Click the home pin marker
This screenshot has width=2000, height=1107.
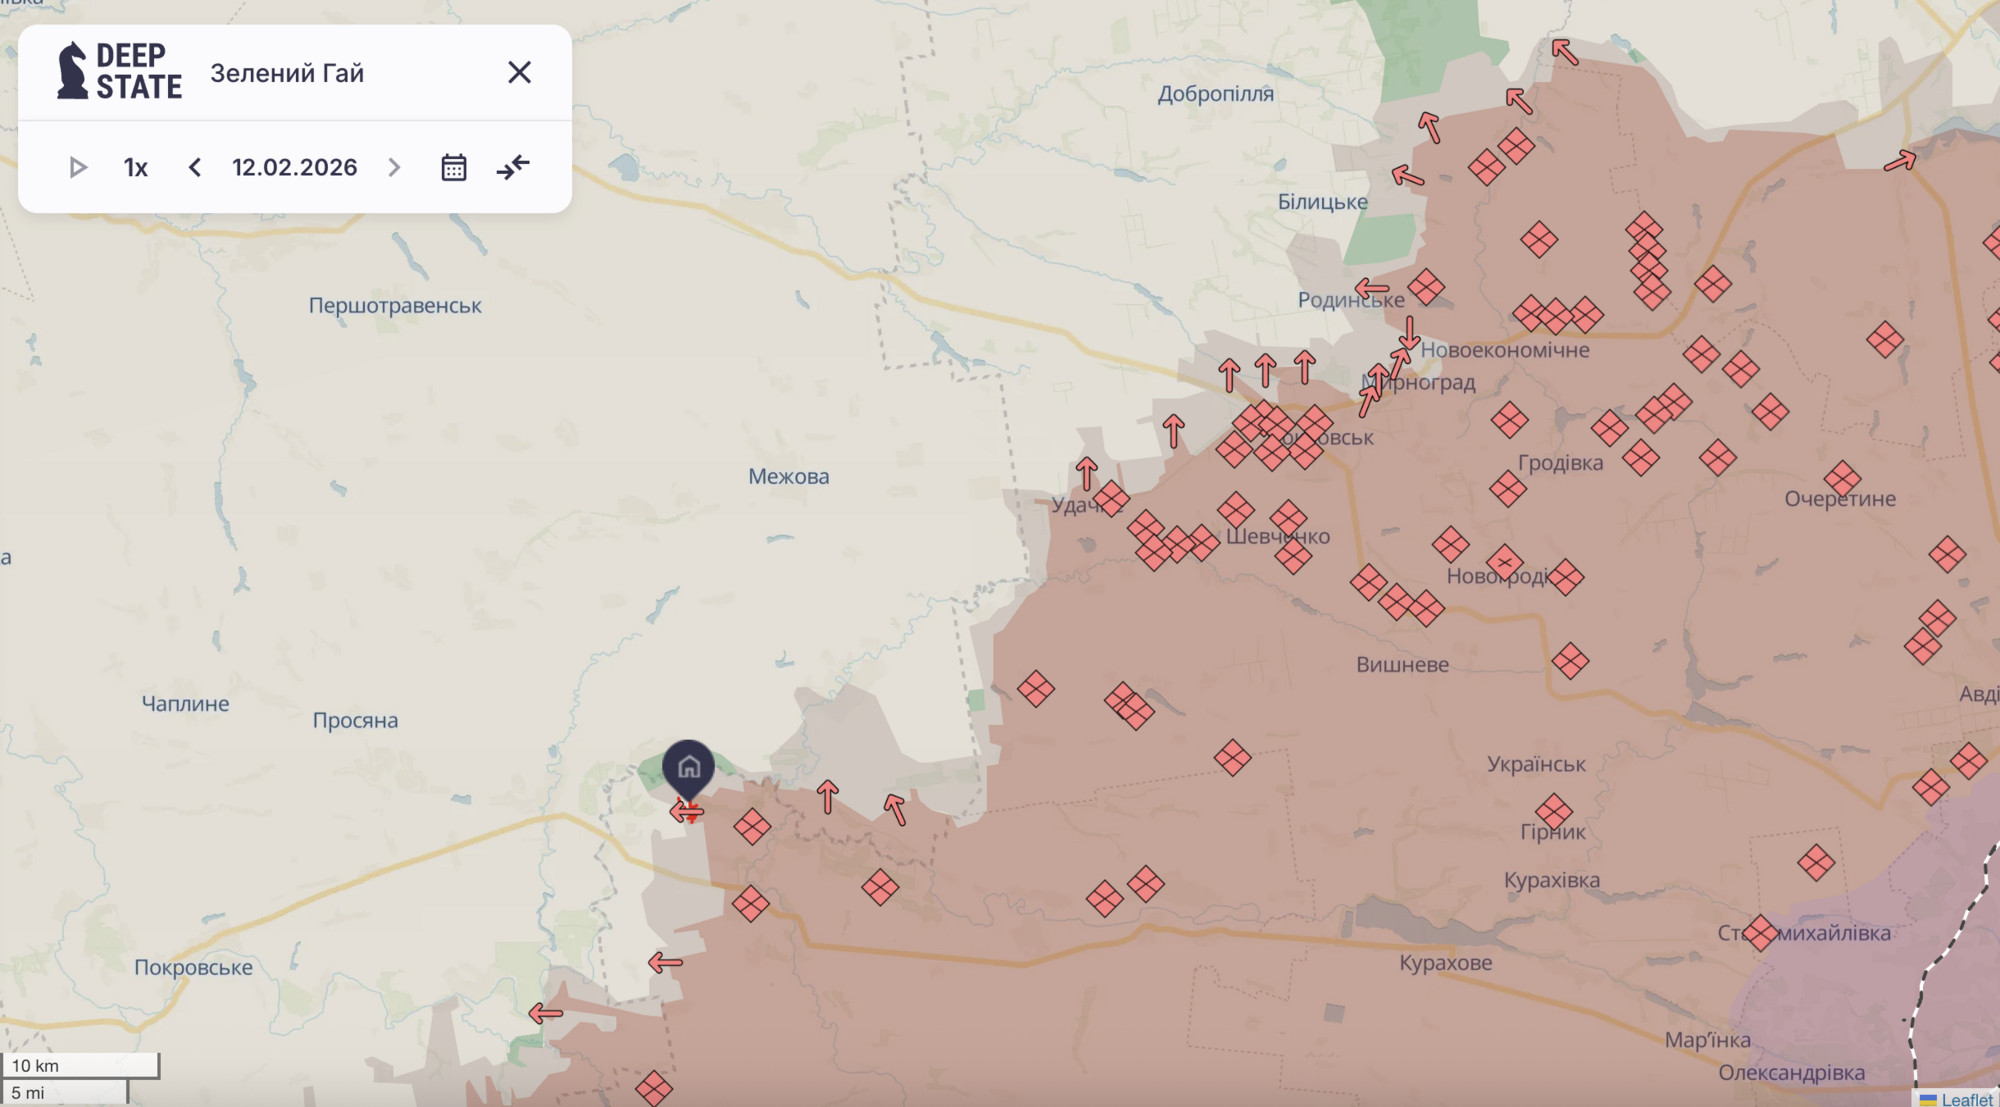pos(688,768)
